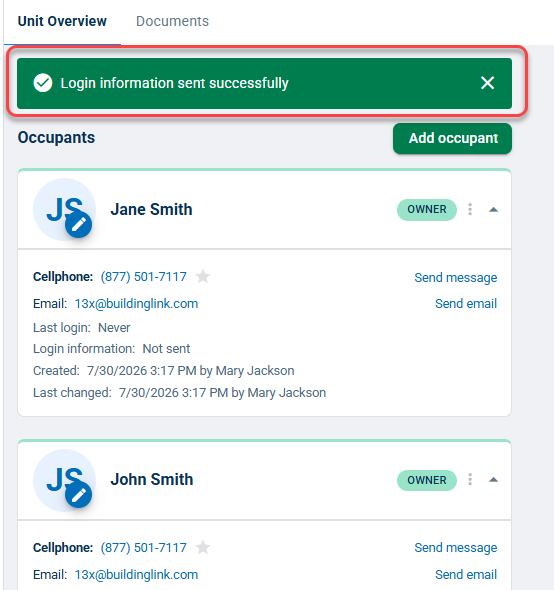Click the Add occupant button

point(452,138)
